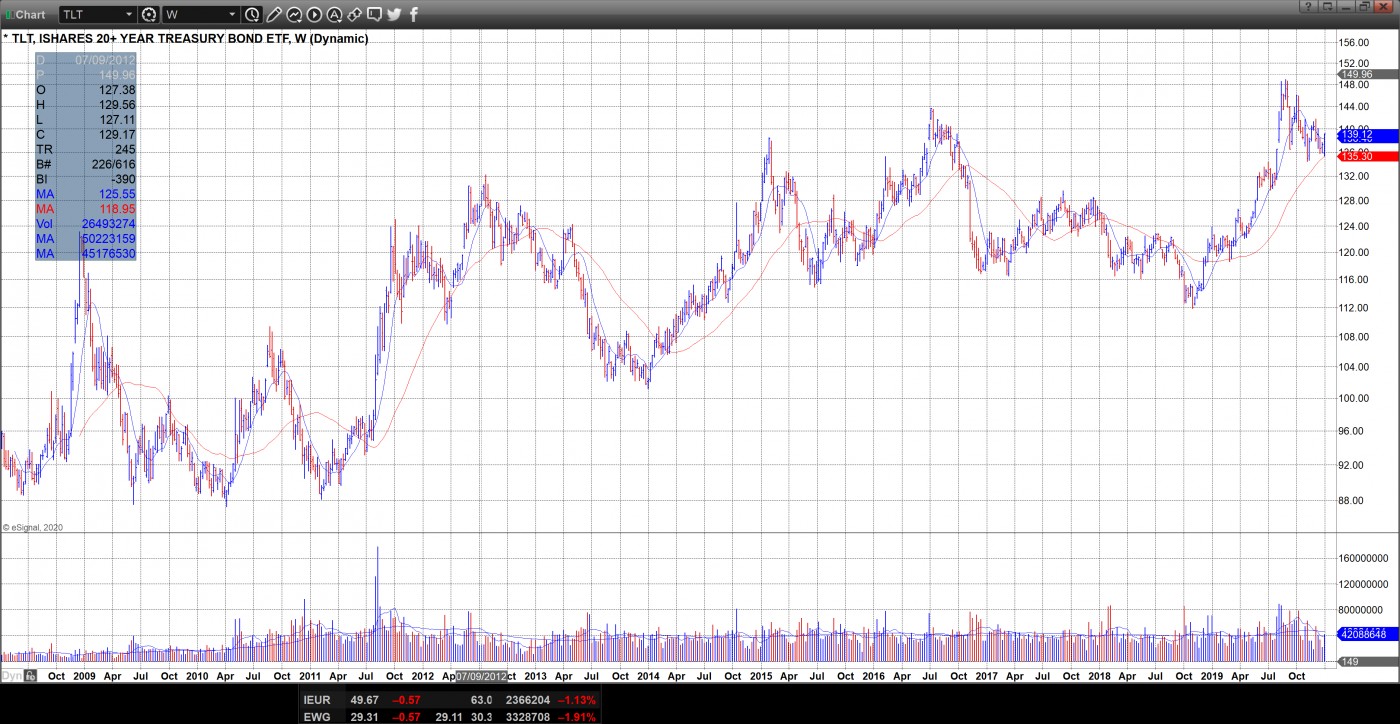The image size is (1400, 724).
Task: Click IEUR percent change -1.13%
Action: (576, 701)
